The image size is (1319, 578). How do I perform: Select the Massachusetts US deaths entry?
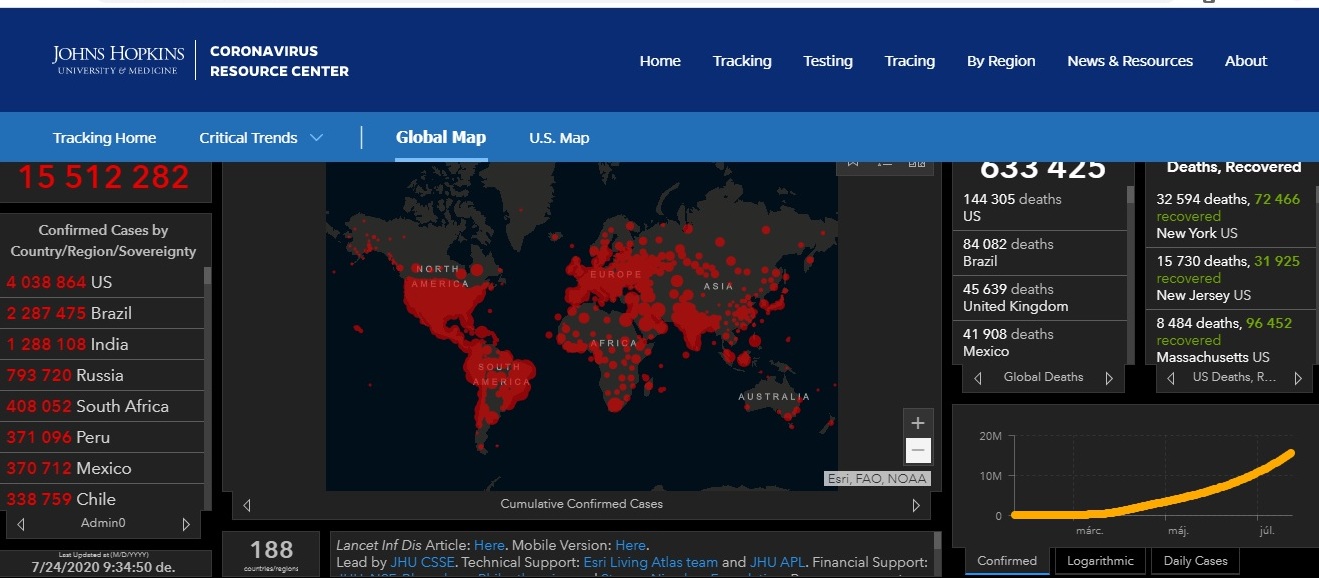tap(1231, 340)
